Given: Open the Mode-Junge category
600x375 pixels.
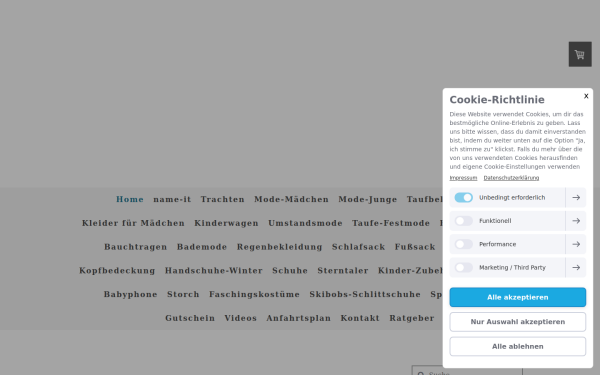Looking at the screenshot, I should coord(367,199).
